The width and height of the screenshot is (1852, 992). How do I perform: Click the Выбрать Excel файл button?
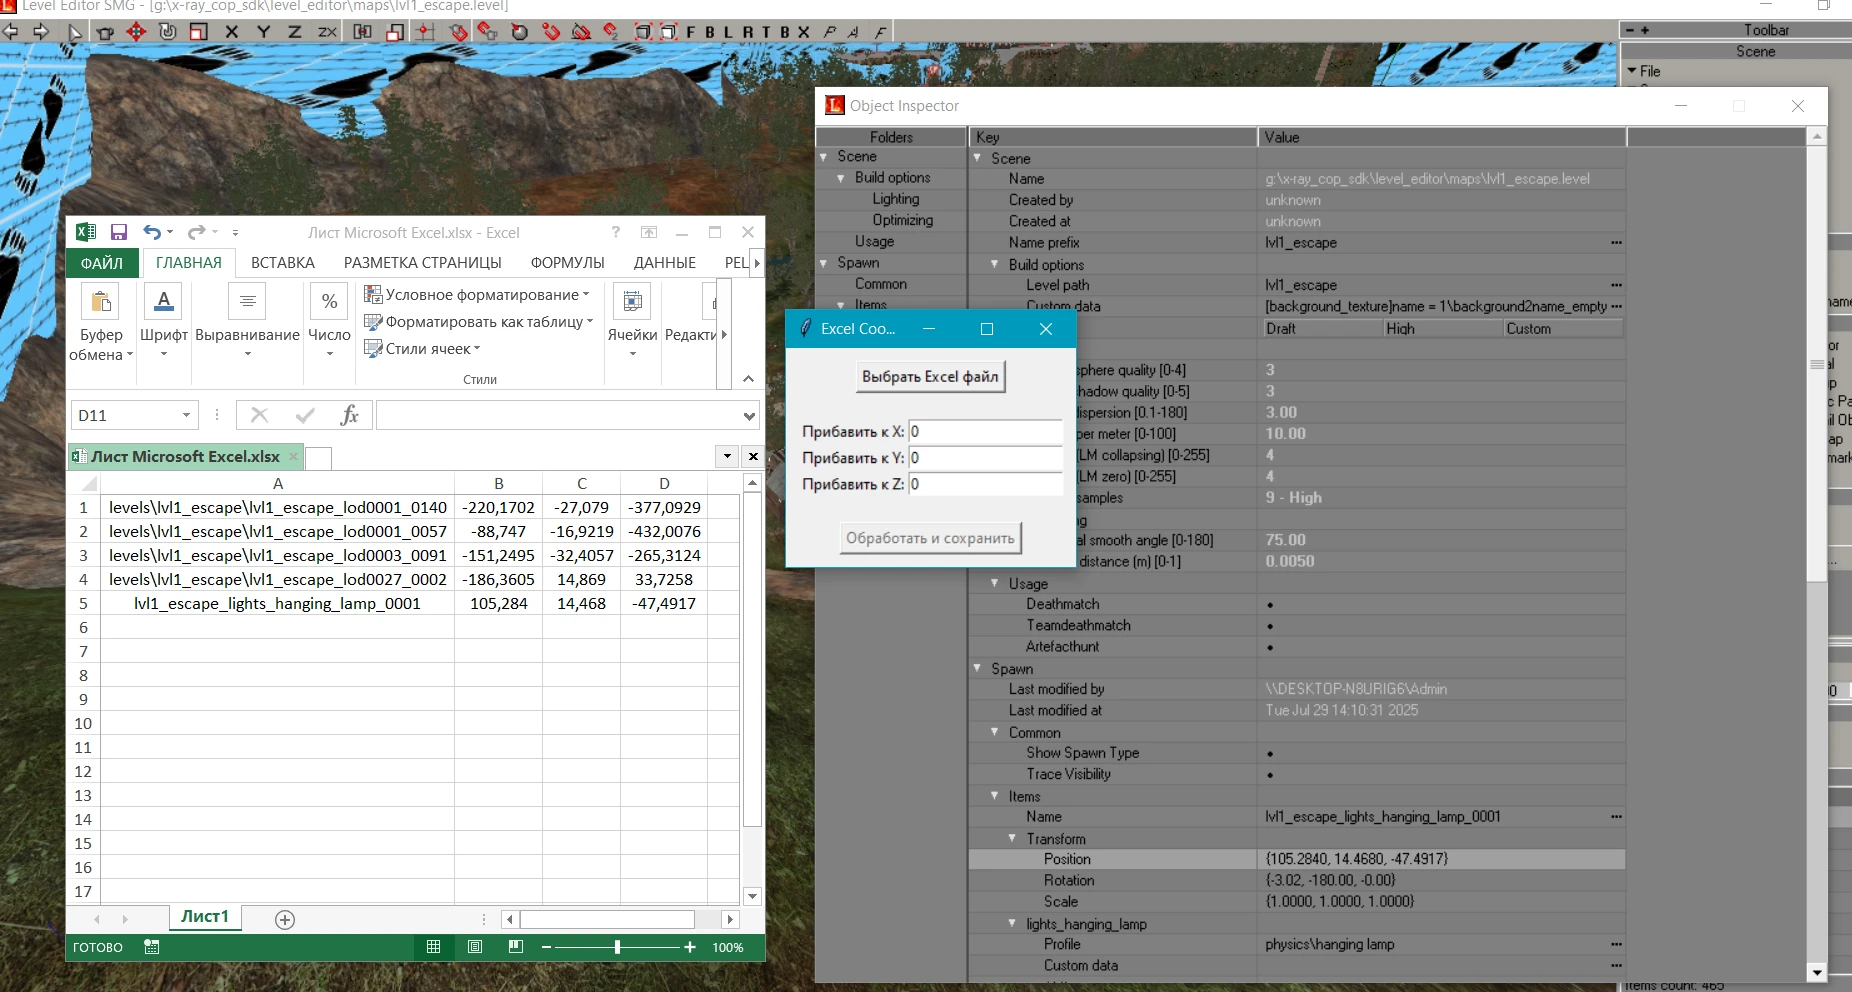click(x=930, y=377)
